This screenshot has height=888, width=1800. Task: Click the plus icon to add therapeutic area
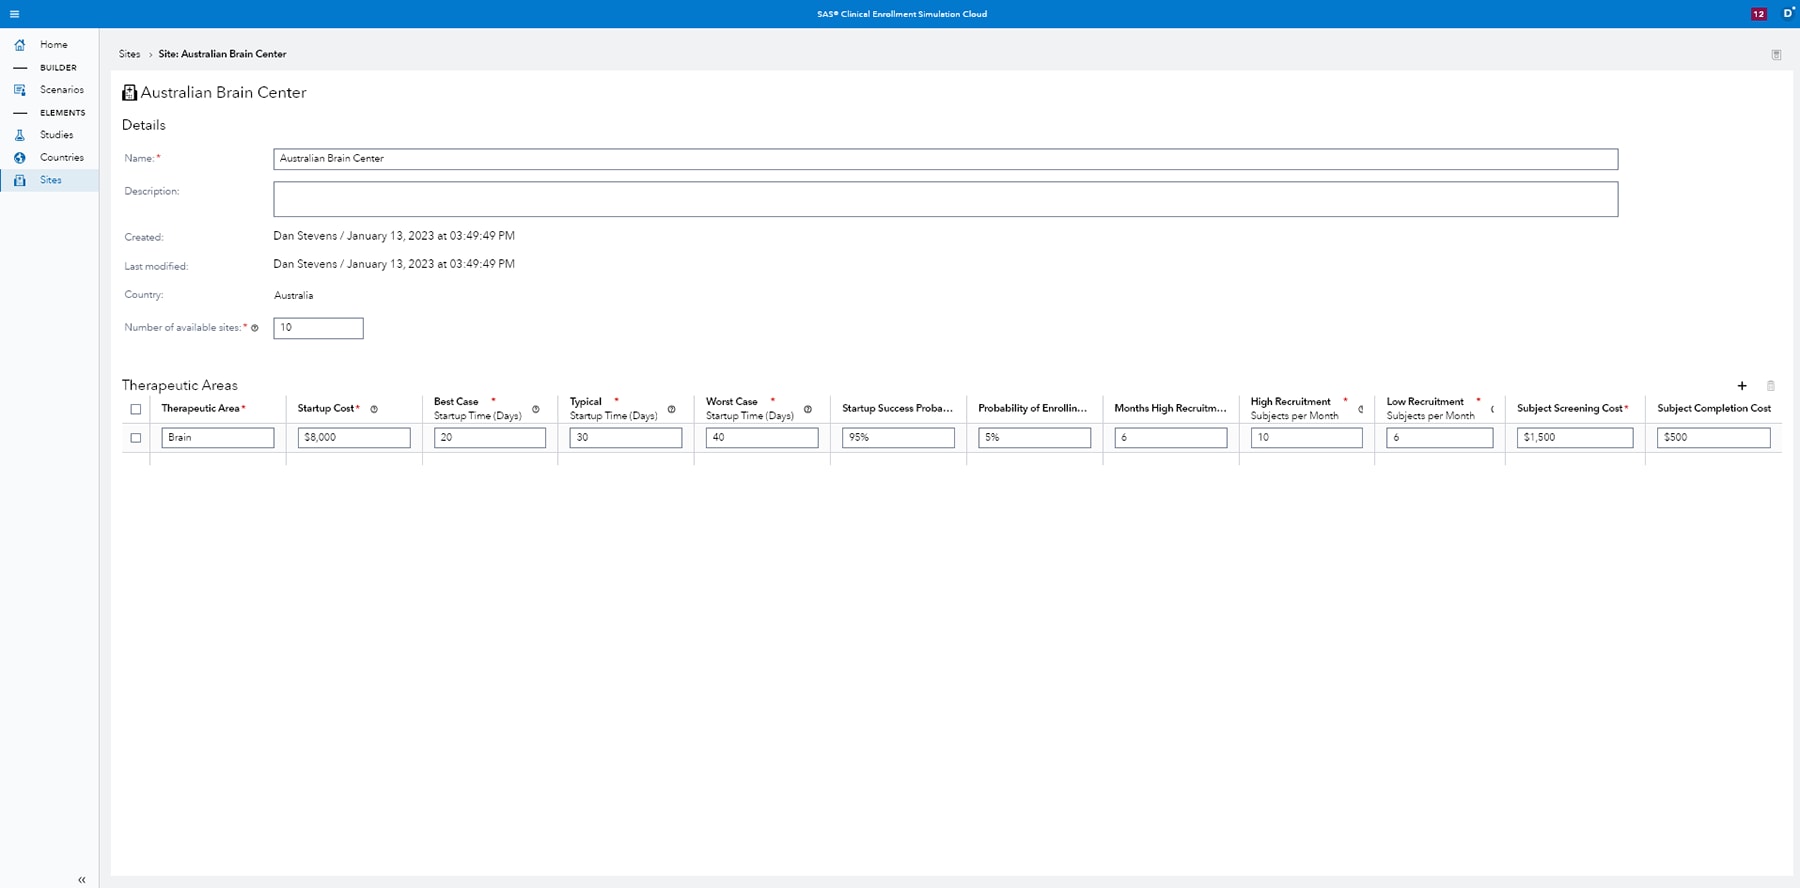[1742, 386]
